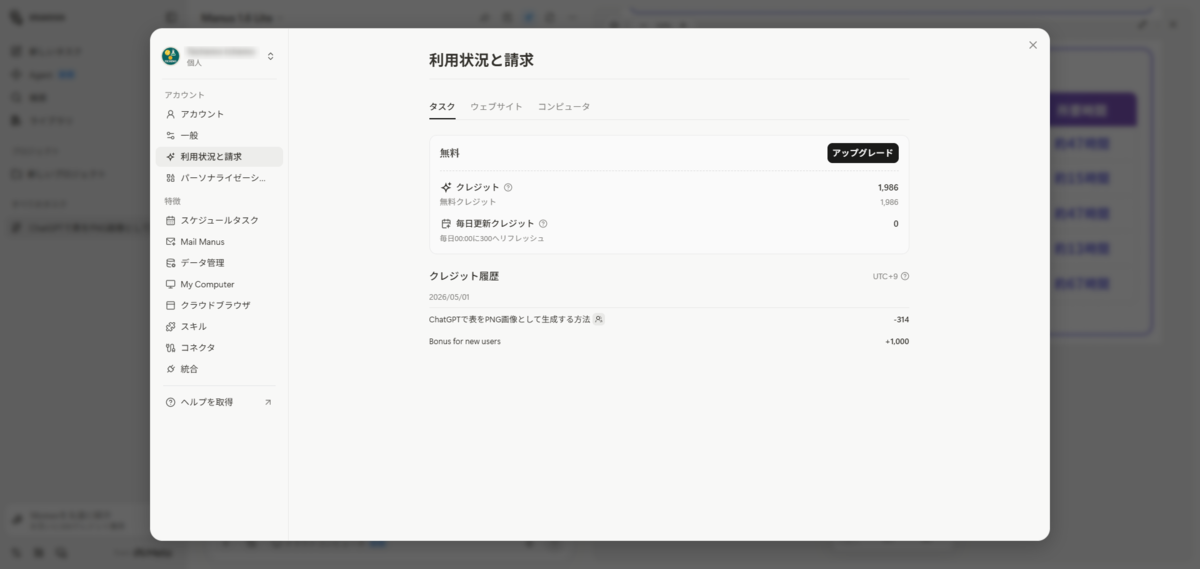Open the Mail Manus section

219,242
